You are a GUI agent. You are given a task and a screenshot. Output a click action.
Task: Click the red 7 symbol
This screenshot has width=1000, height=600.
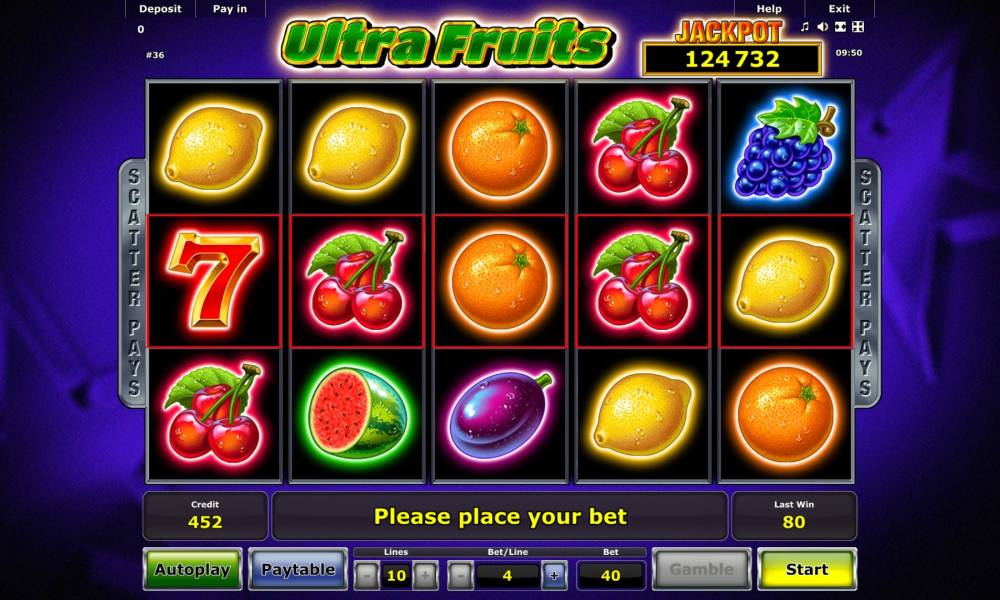tap(214, 281)
